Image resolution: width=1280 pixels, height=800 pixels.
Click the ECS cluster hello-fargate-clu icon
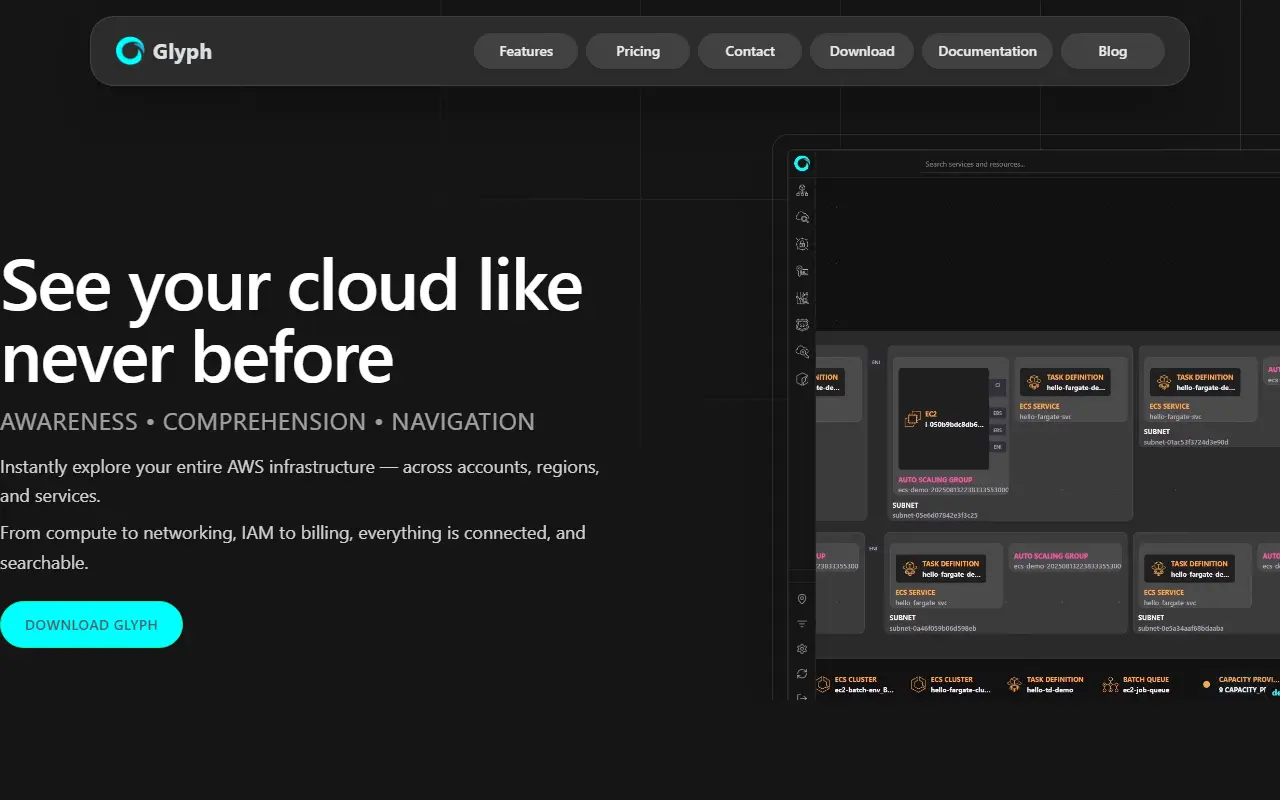(918, 685)
